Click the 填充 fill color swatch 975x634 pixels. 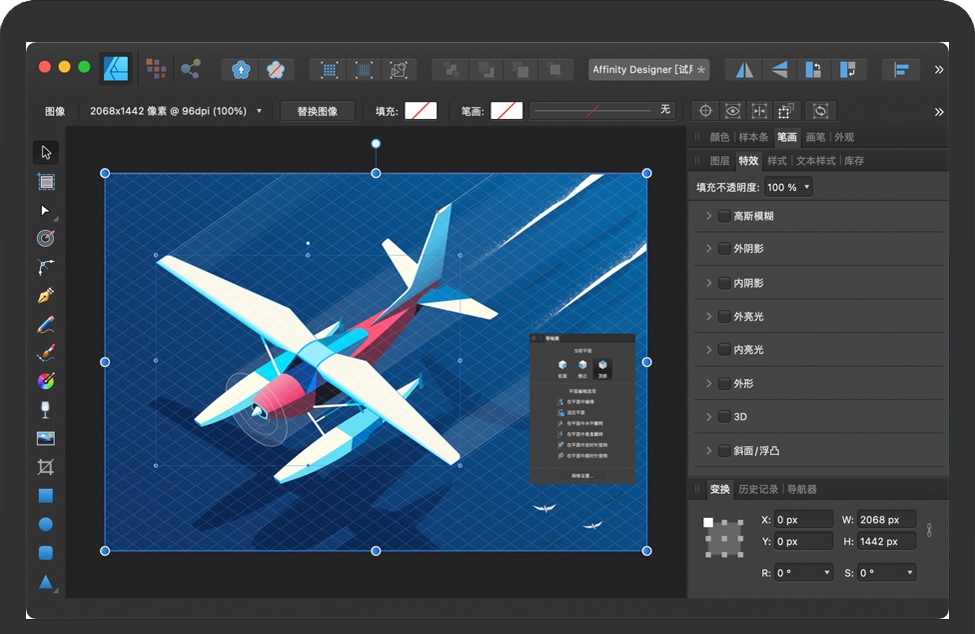(x=420, y=111)
